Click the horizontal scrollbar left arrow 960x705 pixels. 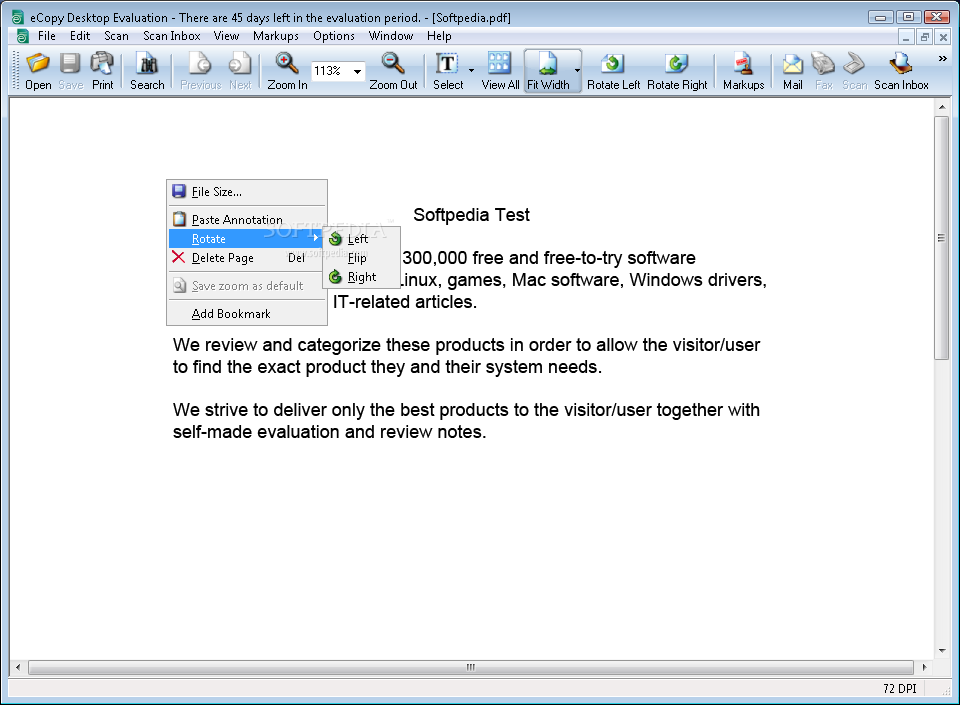pos(18,667)
